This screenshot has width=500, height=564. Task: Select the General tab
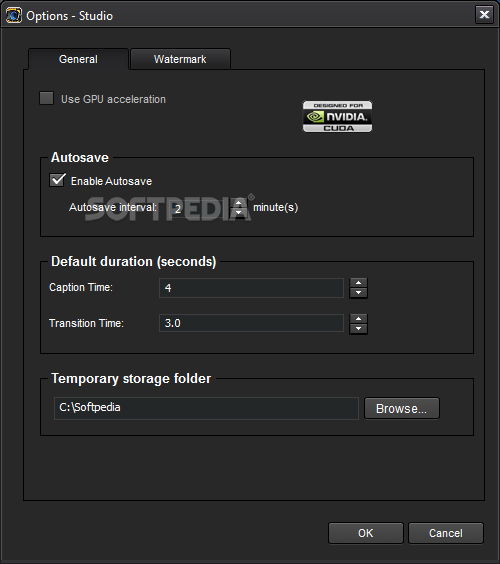coord(78,59)
